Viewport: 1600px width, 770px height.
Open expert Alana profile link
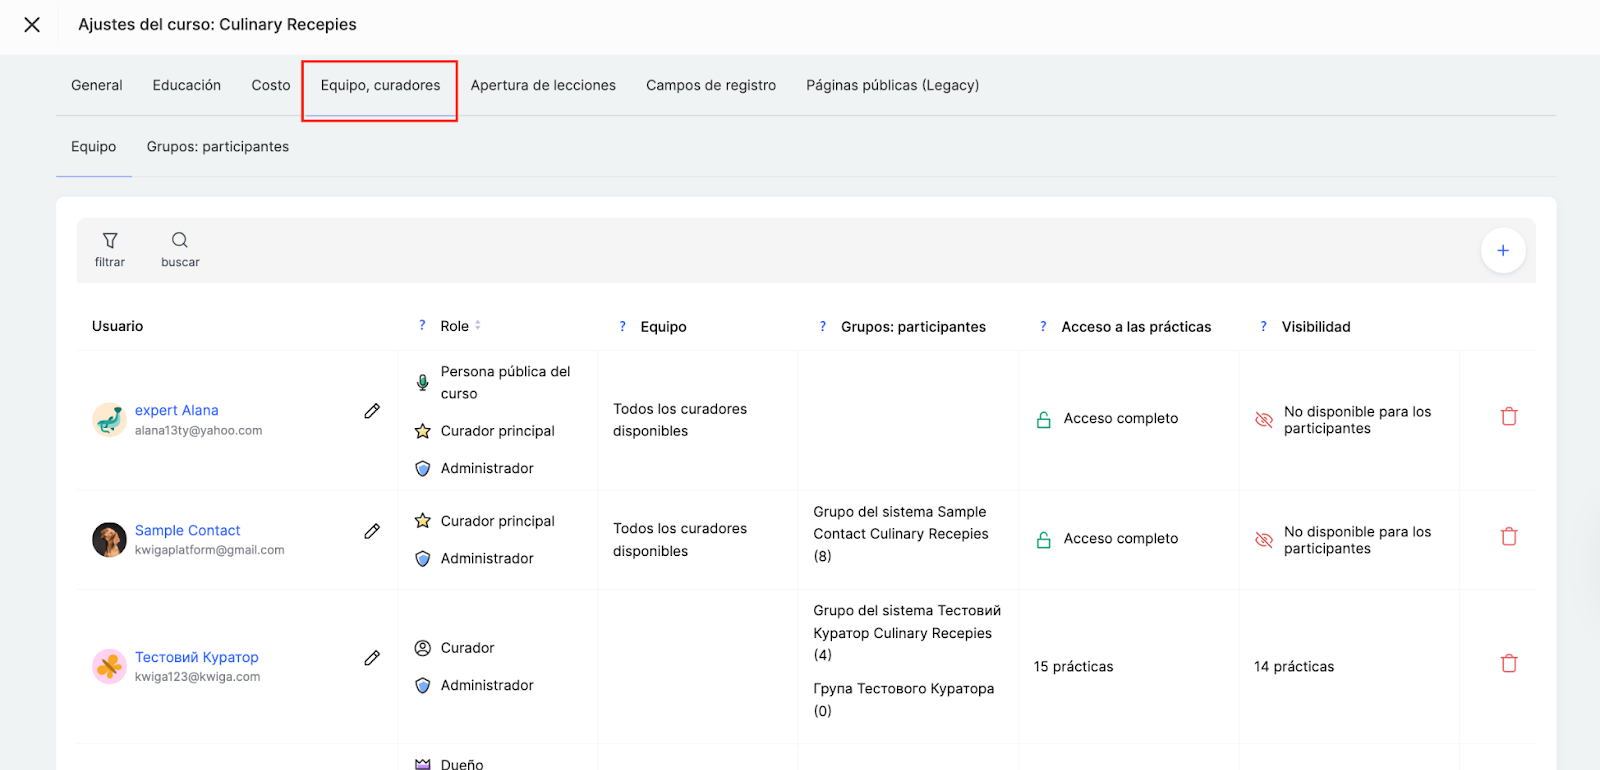pos(177,410)
